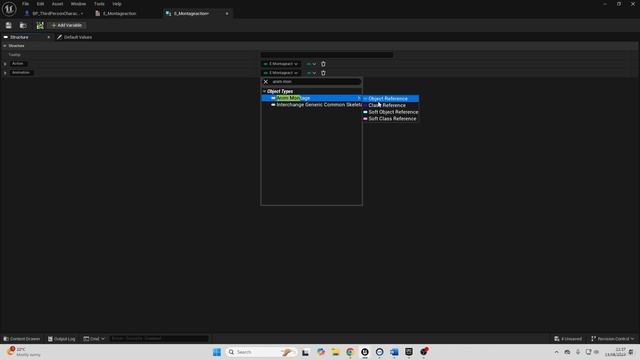Open Copilot from the taskbar

(x=321, y=352)
